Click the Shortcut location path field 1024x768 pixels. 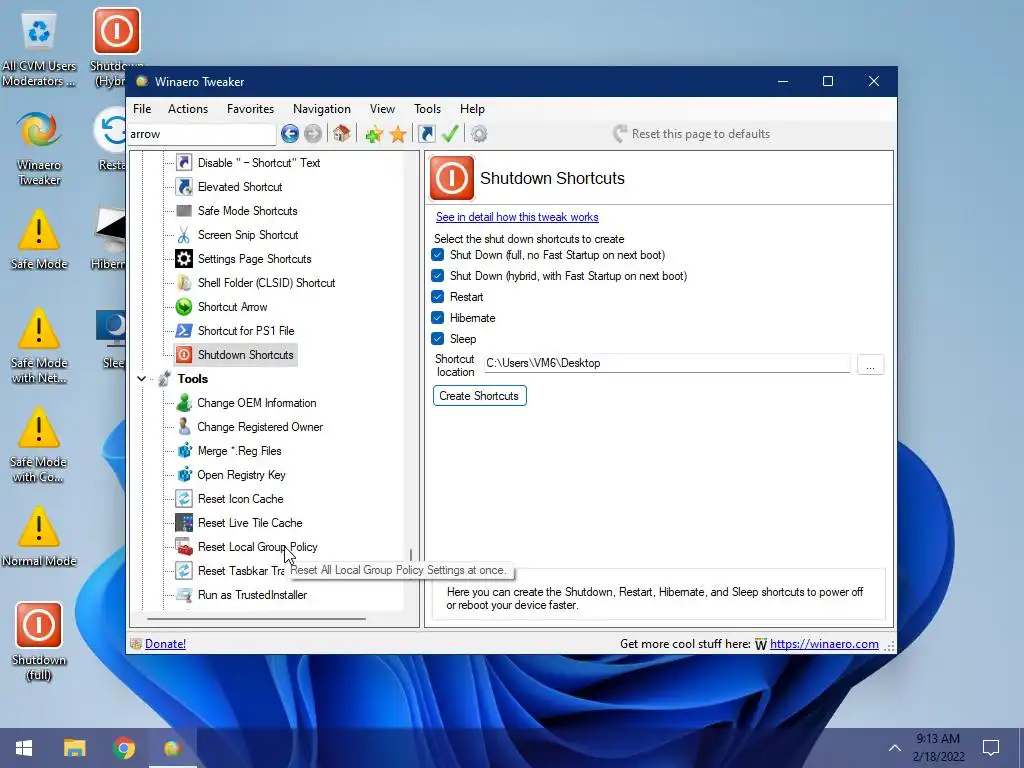(667, 363)
